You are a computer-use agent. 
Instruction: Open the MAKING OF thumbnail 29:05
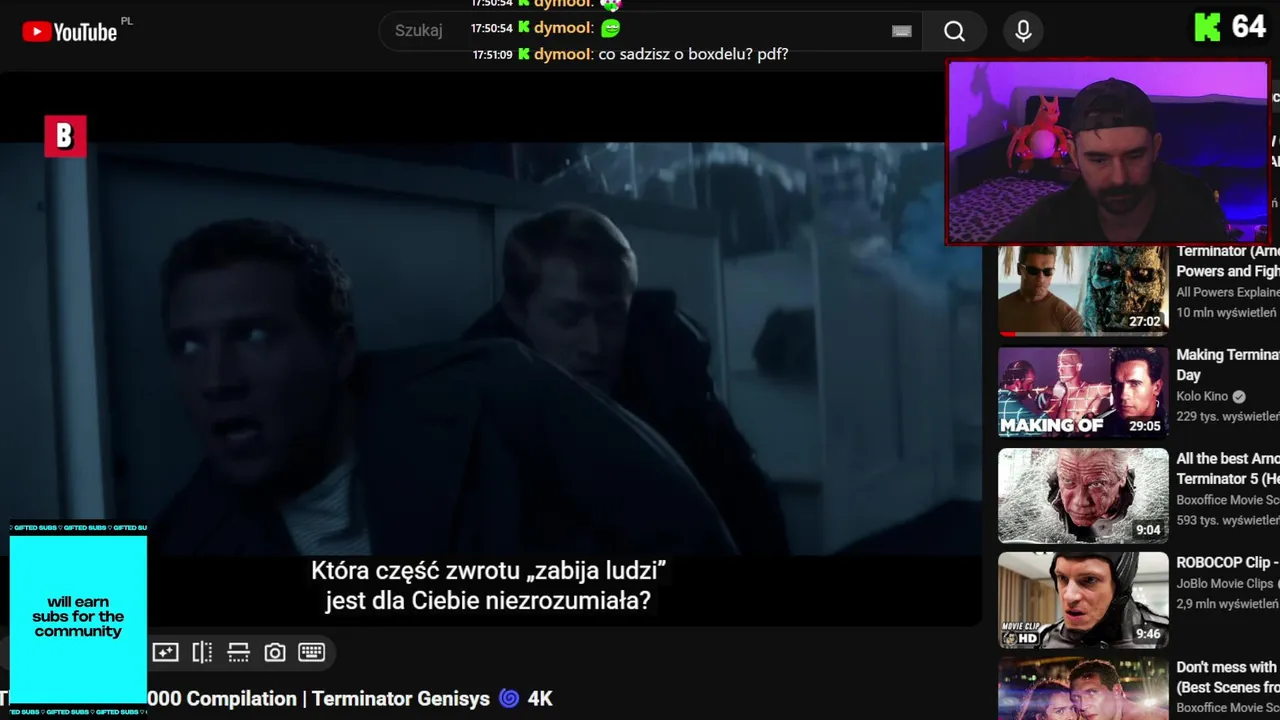pos(1083,392)
